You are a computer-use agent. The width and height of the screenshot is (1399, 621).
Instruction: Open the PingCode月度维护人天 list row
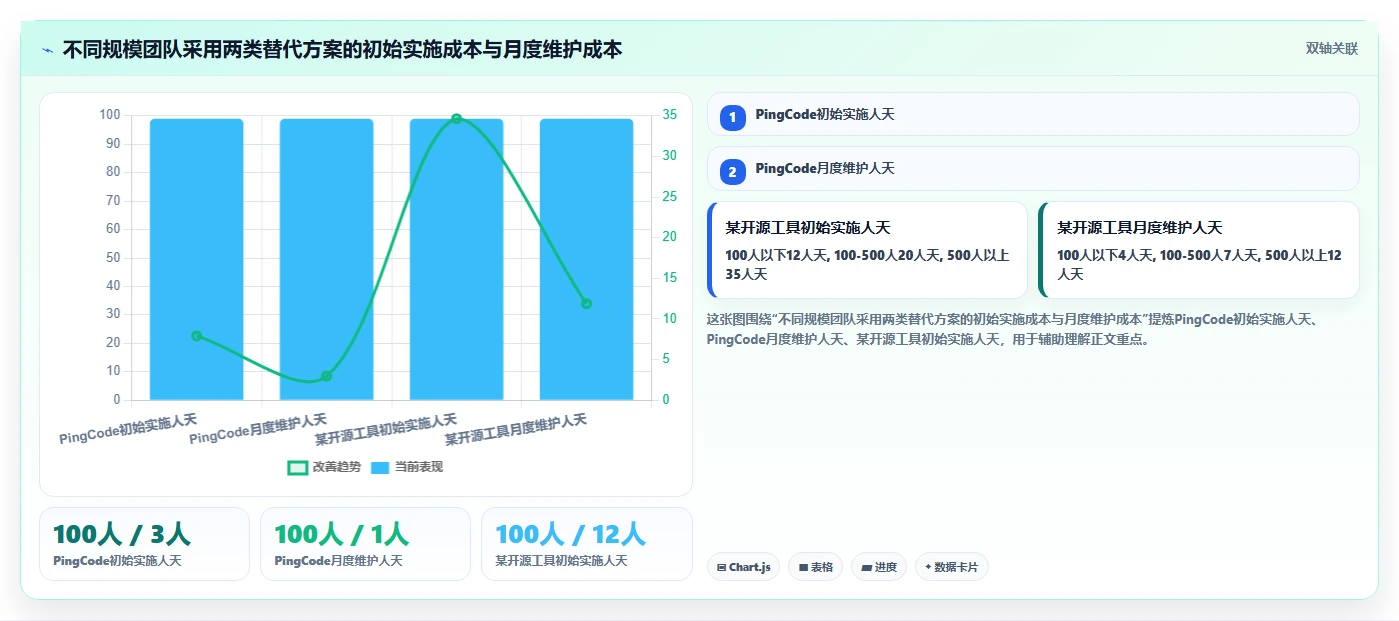1033,168
